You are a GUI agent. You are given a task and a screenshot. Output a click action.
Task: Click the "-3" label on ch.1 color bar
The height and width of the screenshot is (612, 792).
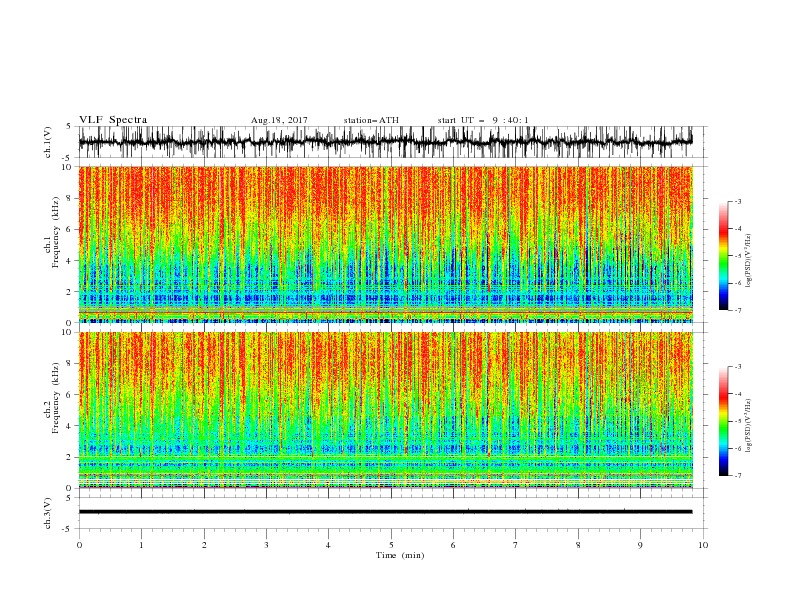pyautogui.click(x=738, y=201)
